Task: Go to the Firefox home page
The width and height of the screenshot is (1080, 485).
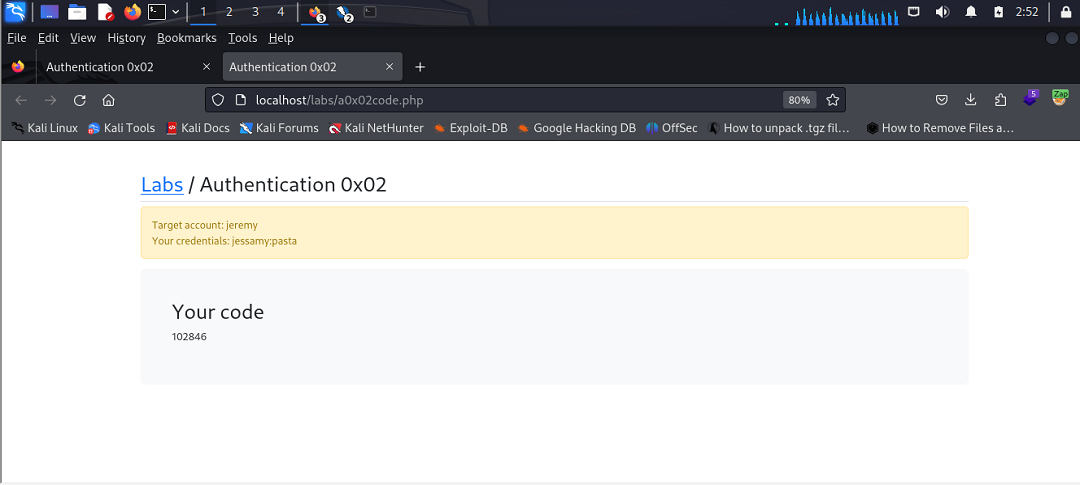Action: click(x=108, y=100)
